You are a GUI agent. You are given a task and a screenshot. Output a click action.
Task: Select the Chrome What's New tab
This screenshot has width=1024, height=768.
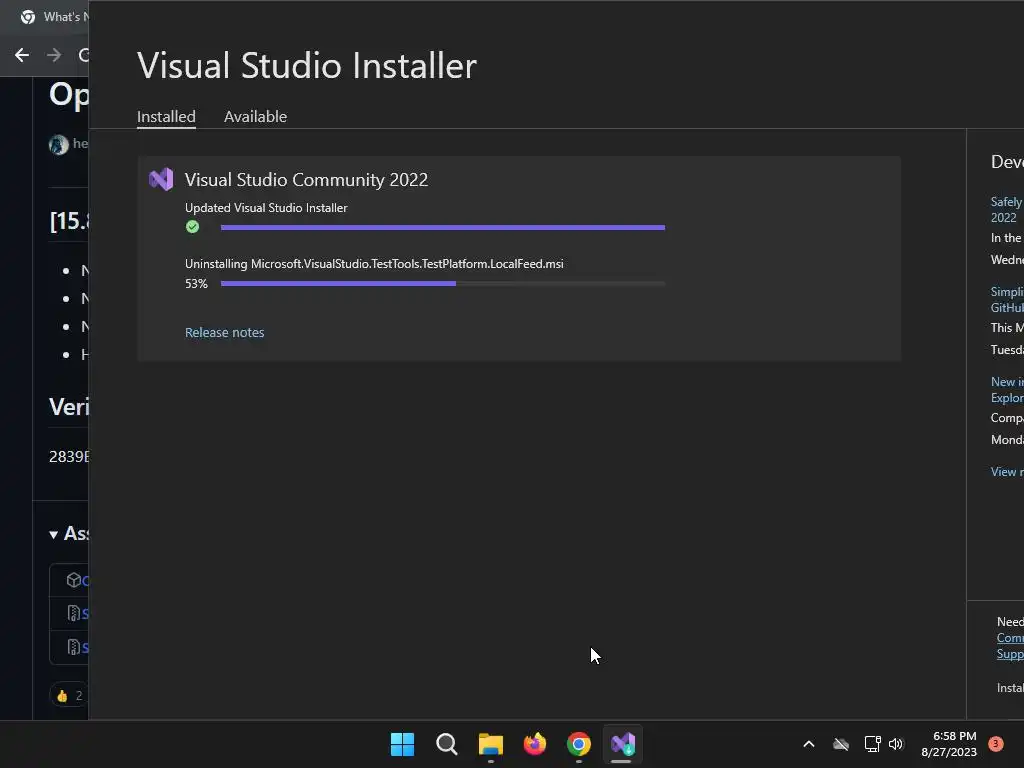pyautogui.click(x=54, y=16)
